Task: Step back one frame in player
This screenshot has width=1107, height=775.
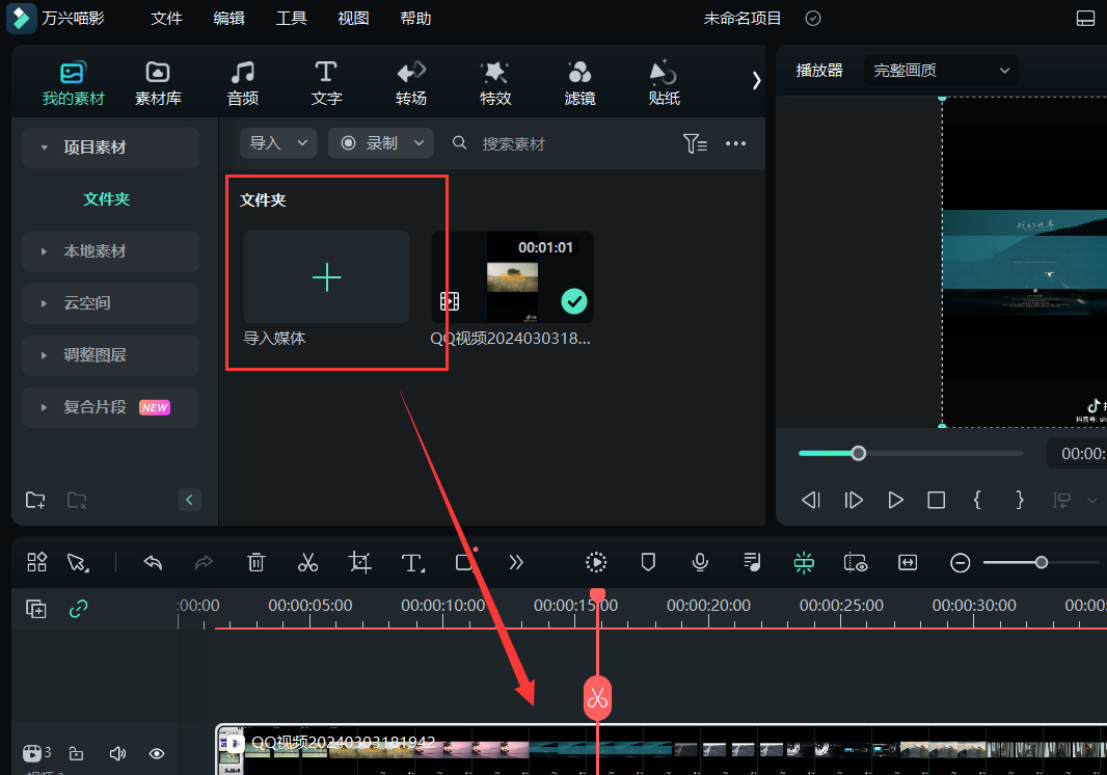Action: tap(810, 500)
